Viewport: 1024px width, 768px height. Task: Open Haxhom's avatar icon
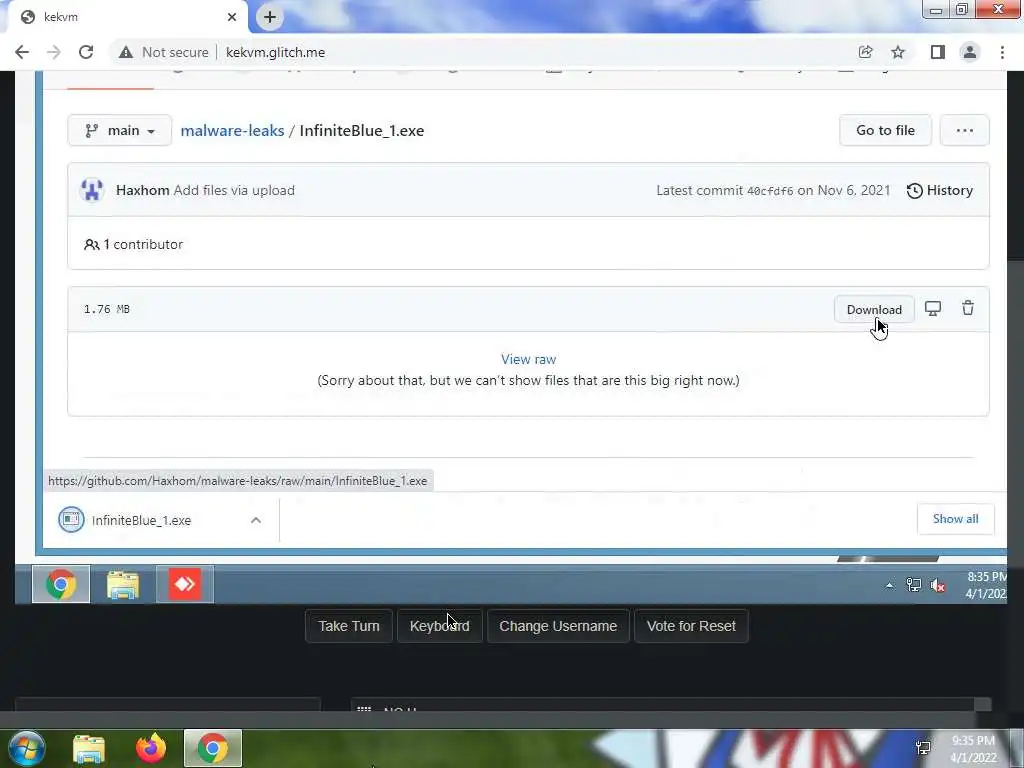tap(92, 191)
